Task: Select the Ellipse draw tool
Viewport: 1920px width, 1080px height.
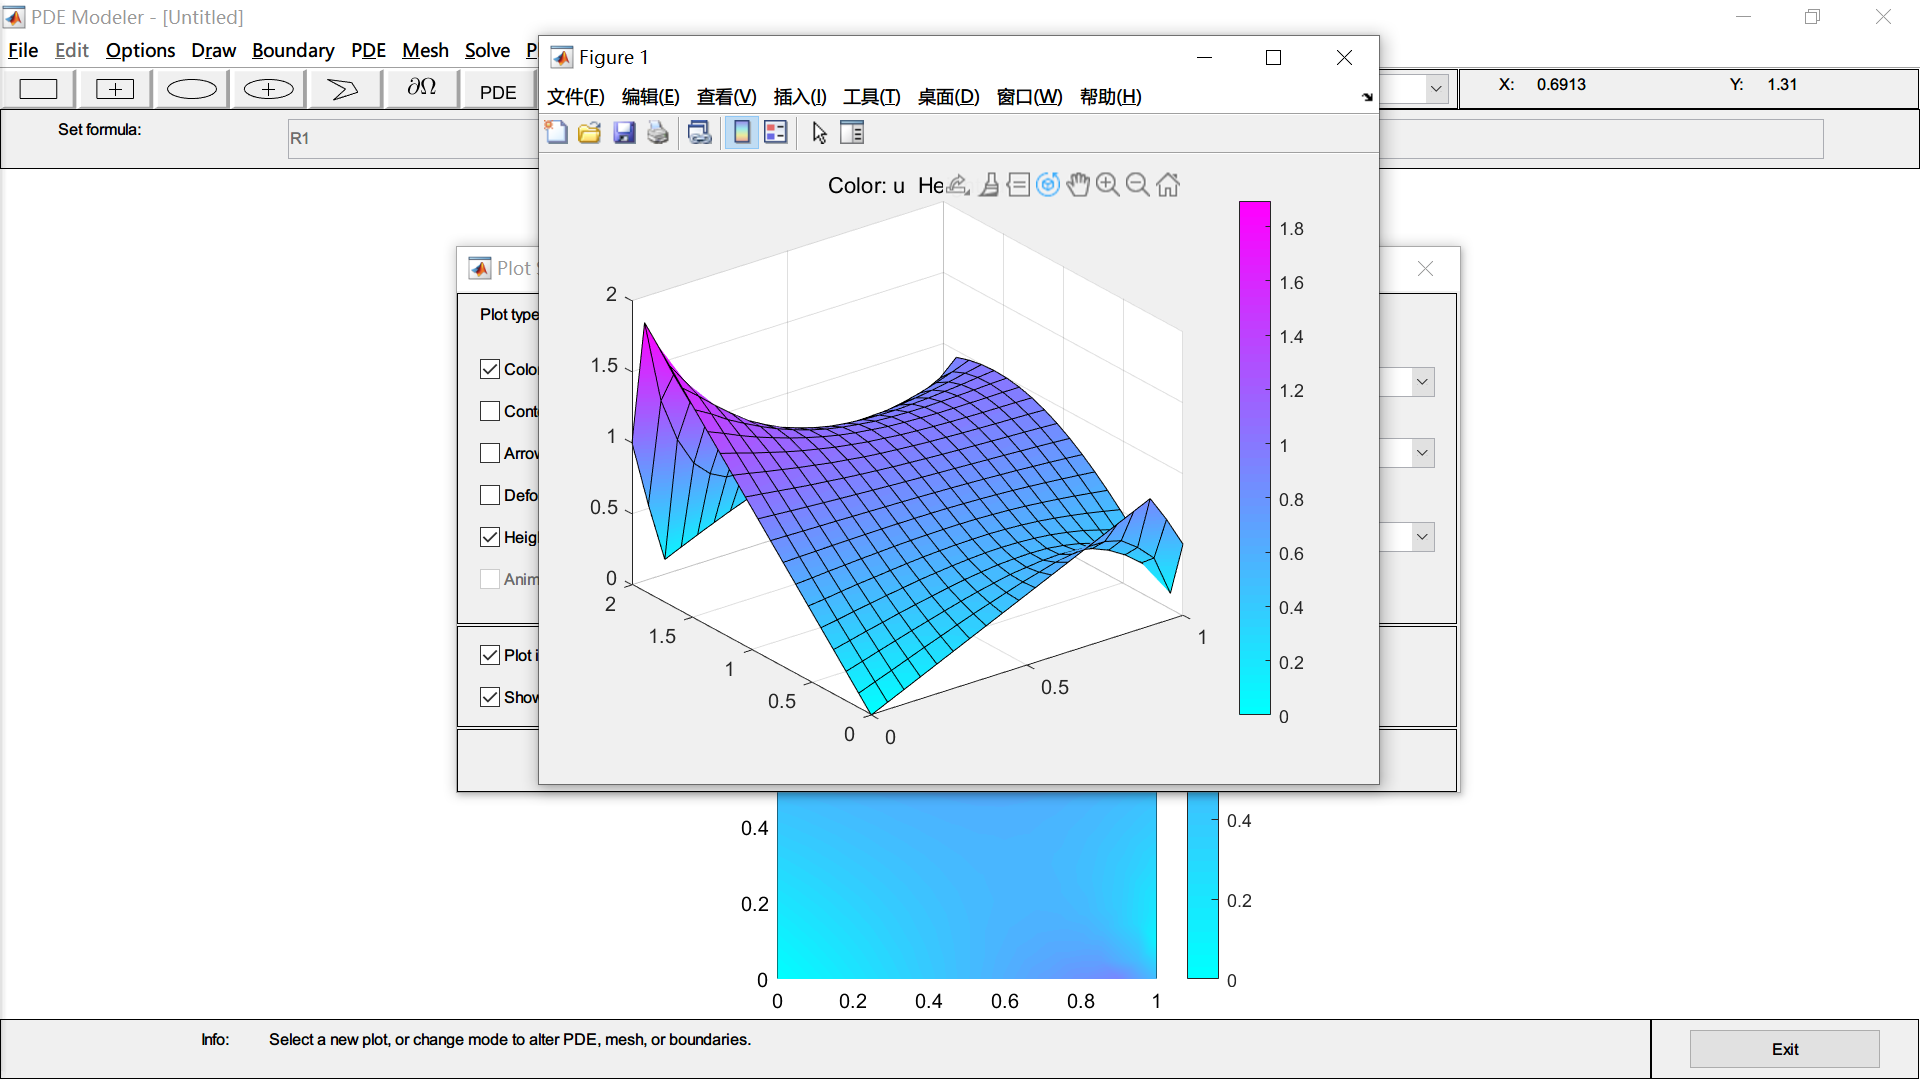Action: coord(191,89)
